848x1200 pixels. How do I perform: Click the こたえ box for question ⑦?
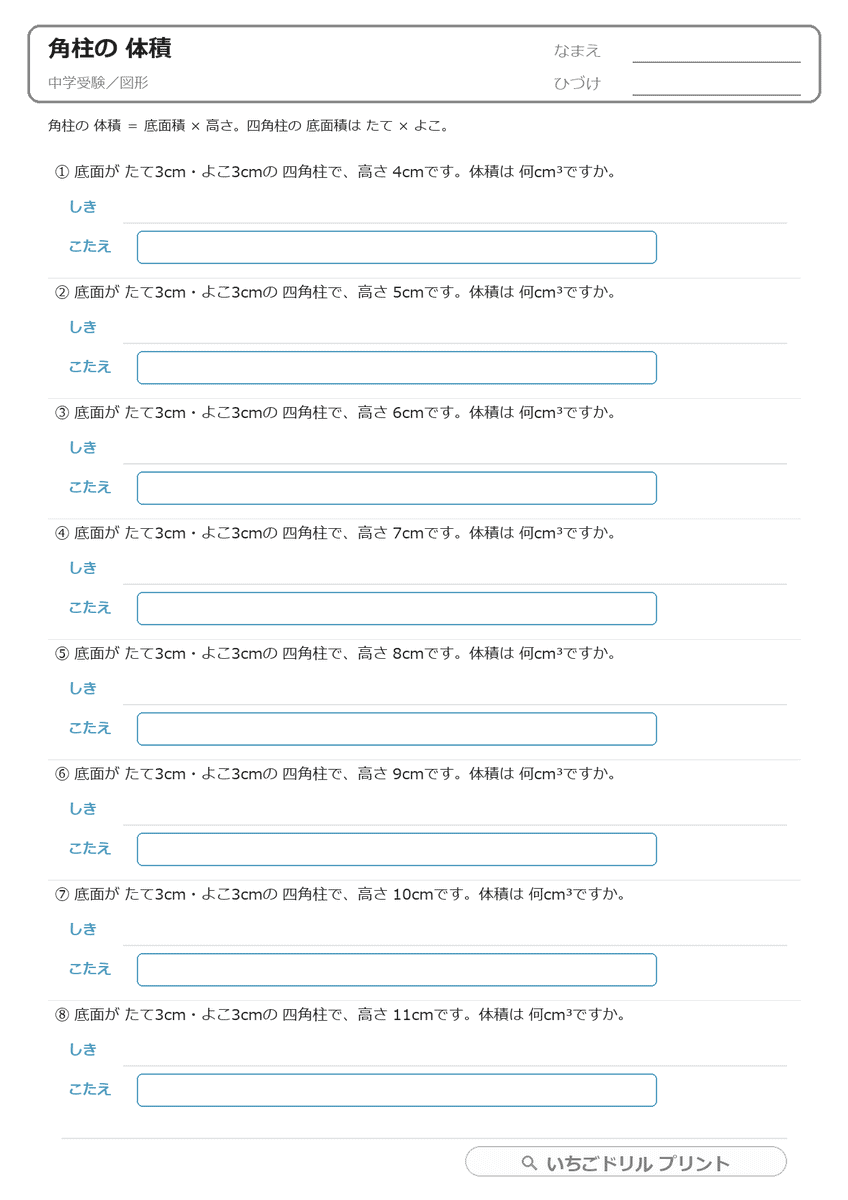point(397,970)
